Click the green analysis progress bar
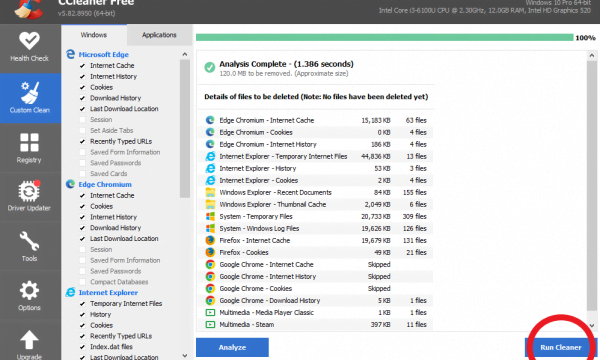The image size is (600, 360). 385,37
